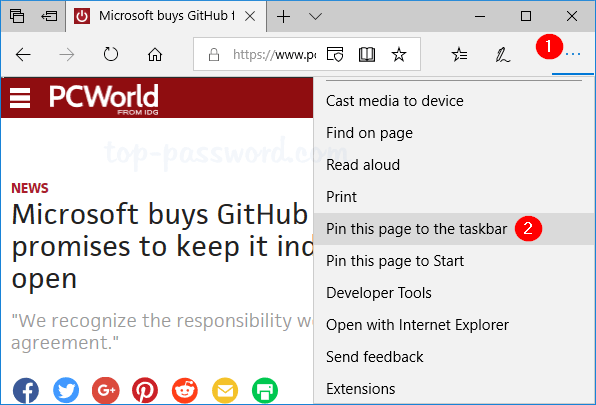Open PCWorld hamburger menu
Viewport: 596px width, 405px height.
[x=20, y=98]
